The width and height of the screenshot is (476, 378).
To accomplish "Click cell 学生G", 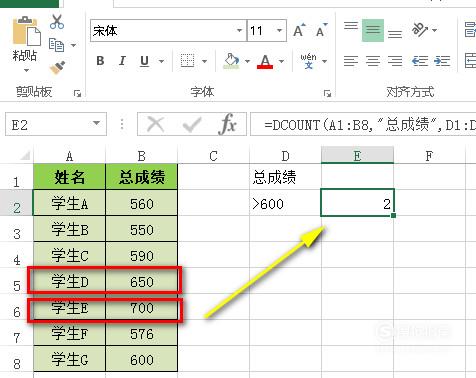I will [x=69, y=359].
